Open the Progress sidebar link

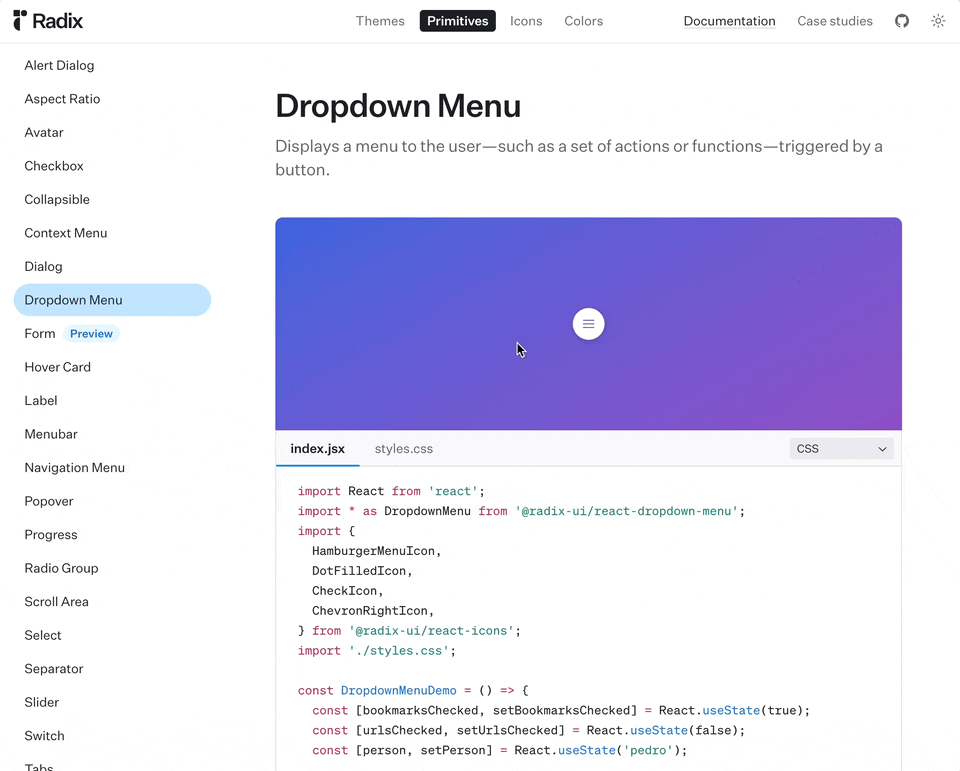tap(51, 535)
